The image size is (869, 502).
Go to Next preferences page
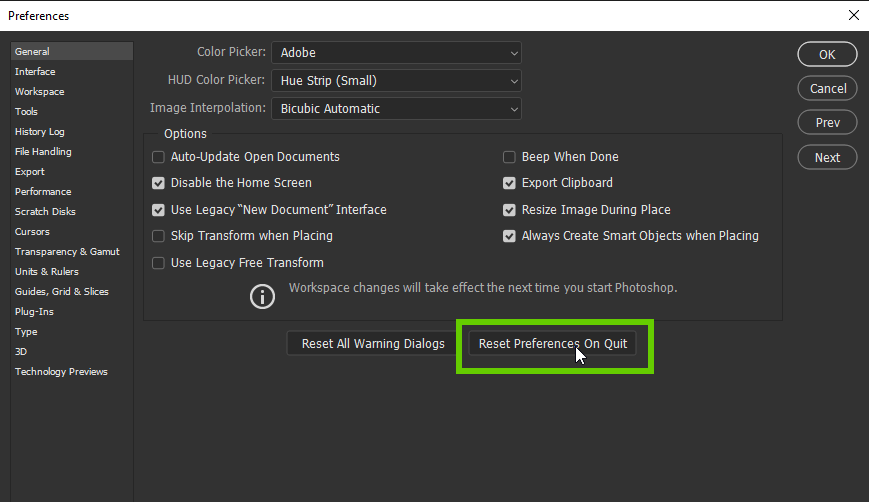(x=827, y=157)
